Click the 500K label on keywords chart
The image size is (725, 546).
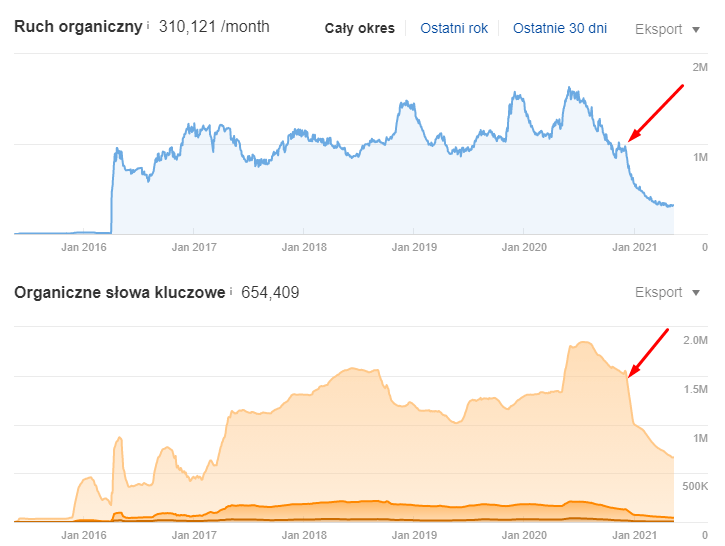695,486
